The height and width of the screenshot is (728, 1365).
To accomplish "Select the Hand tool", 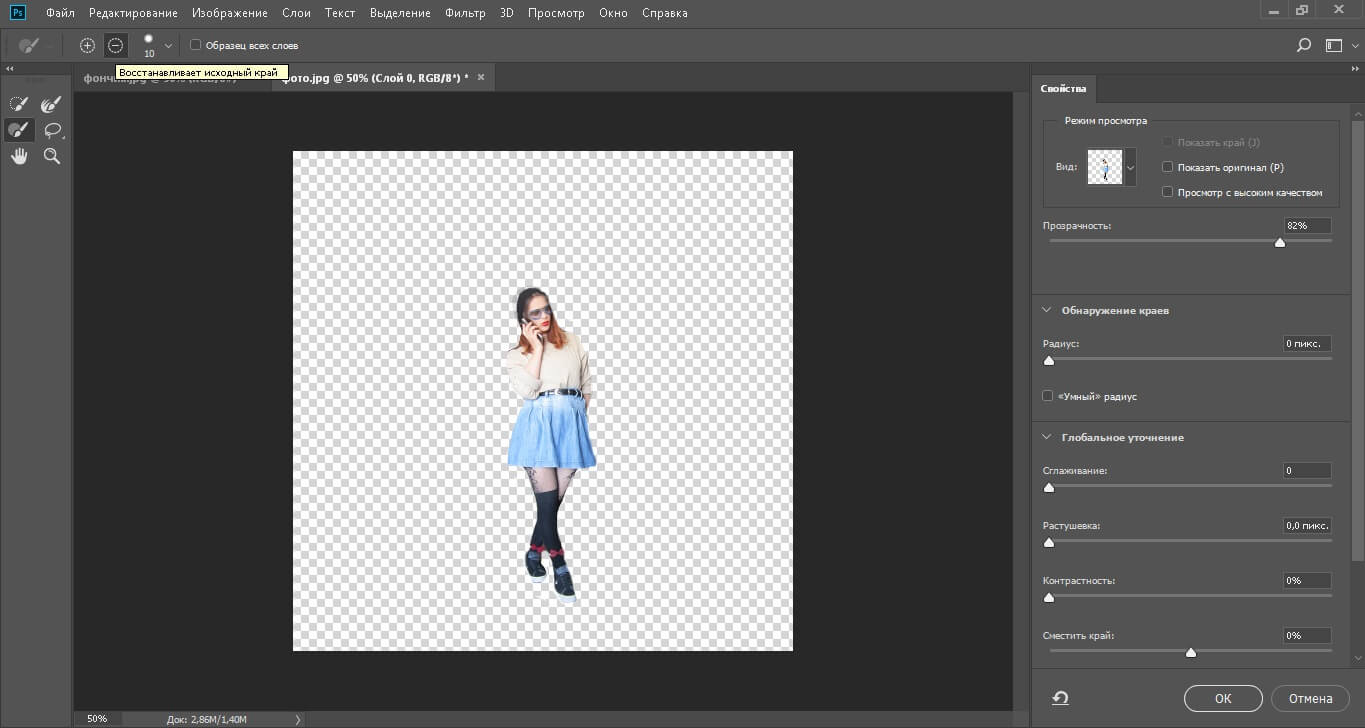I will [x=18, y=156].
